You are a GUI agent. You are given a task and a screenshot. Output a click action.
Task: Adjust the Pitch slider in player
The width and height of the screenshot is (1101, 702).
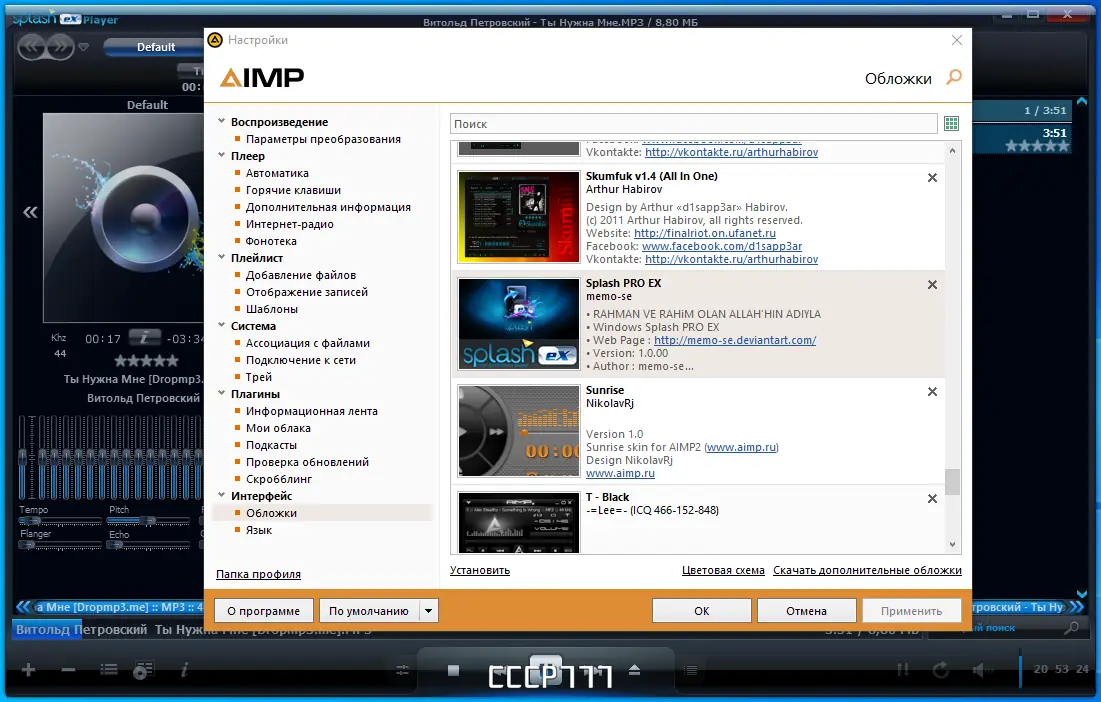coord(147,521)
